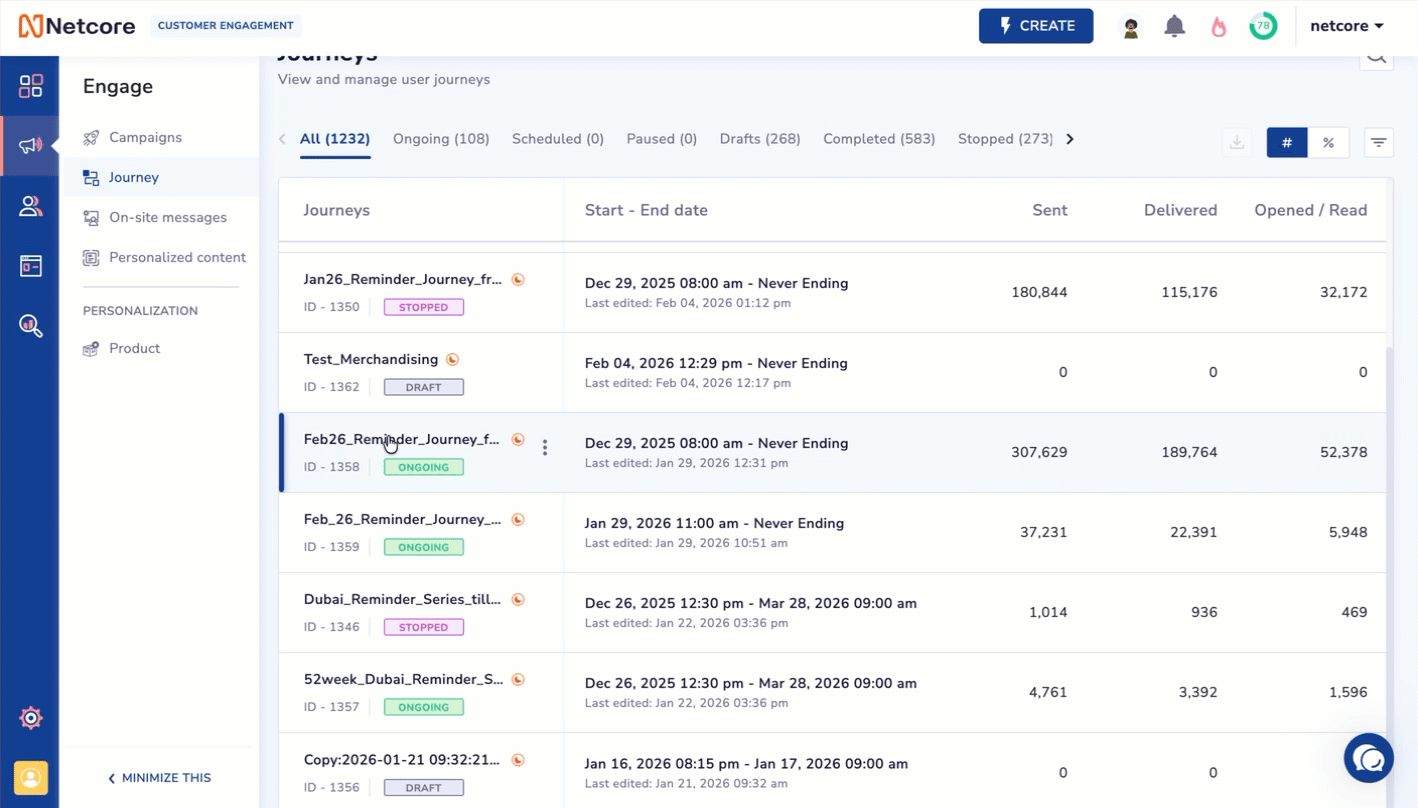Expand more tabs using the right chevron arrow

(1069, 139)
